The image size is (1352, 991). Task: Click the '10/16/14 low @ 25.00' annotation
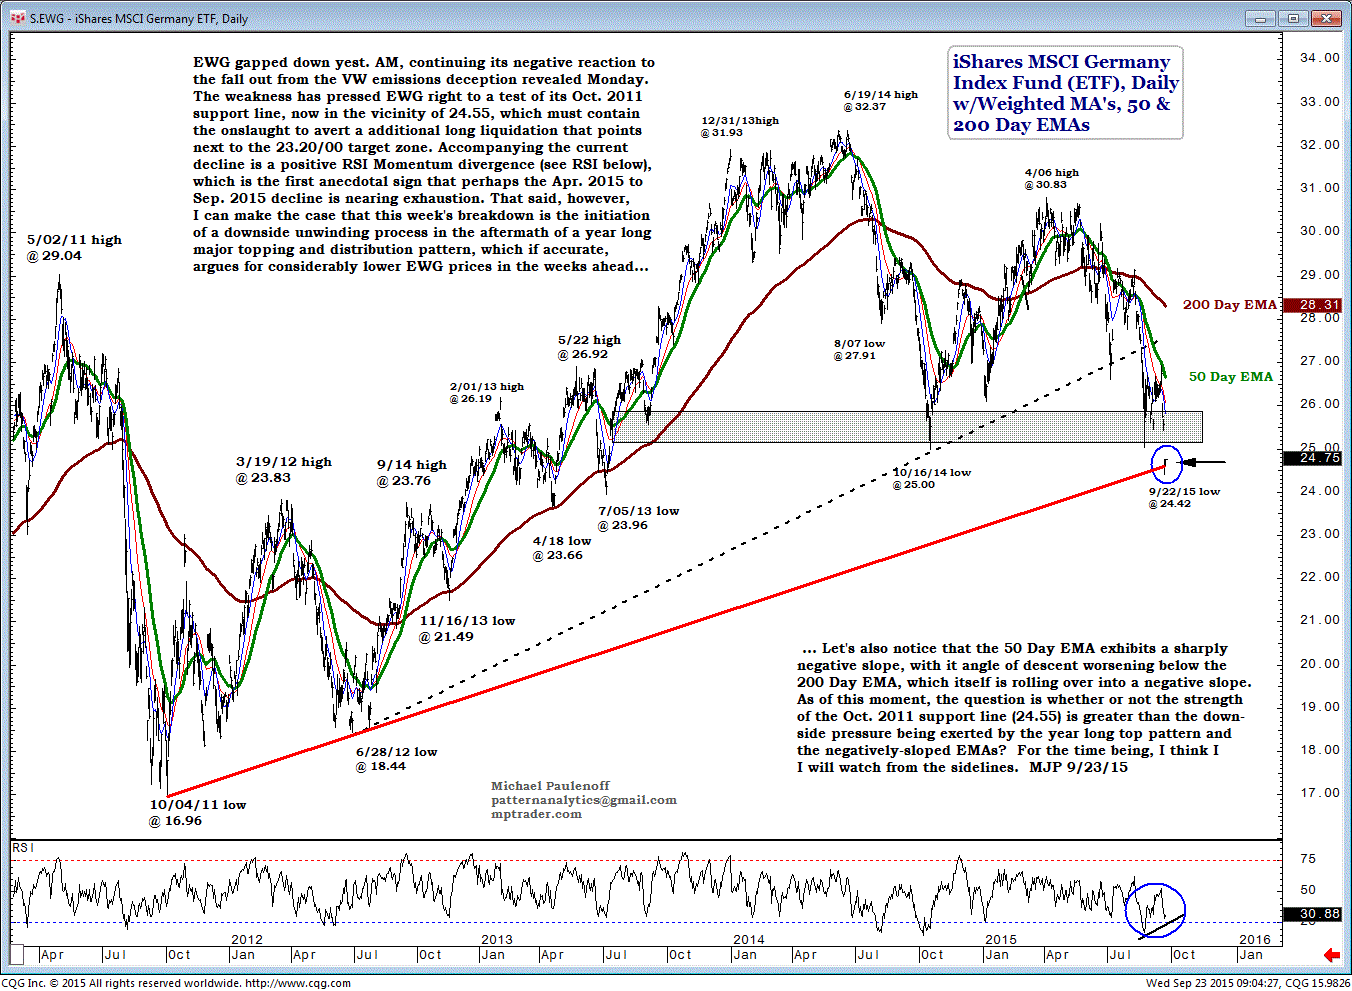coord(931,479)
